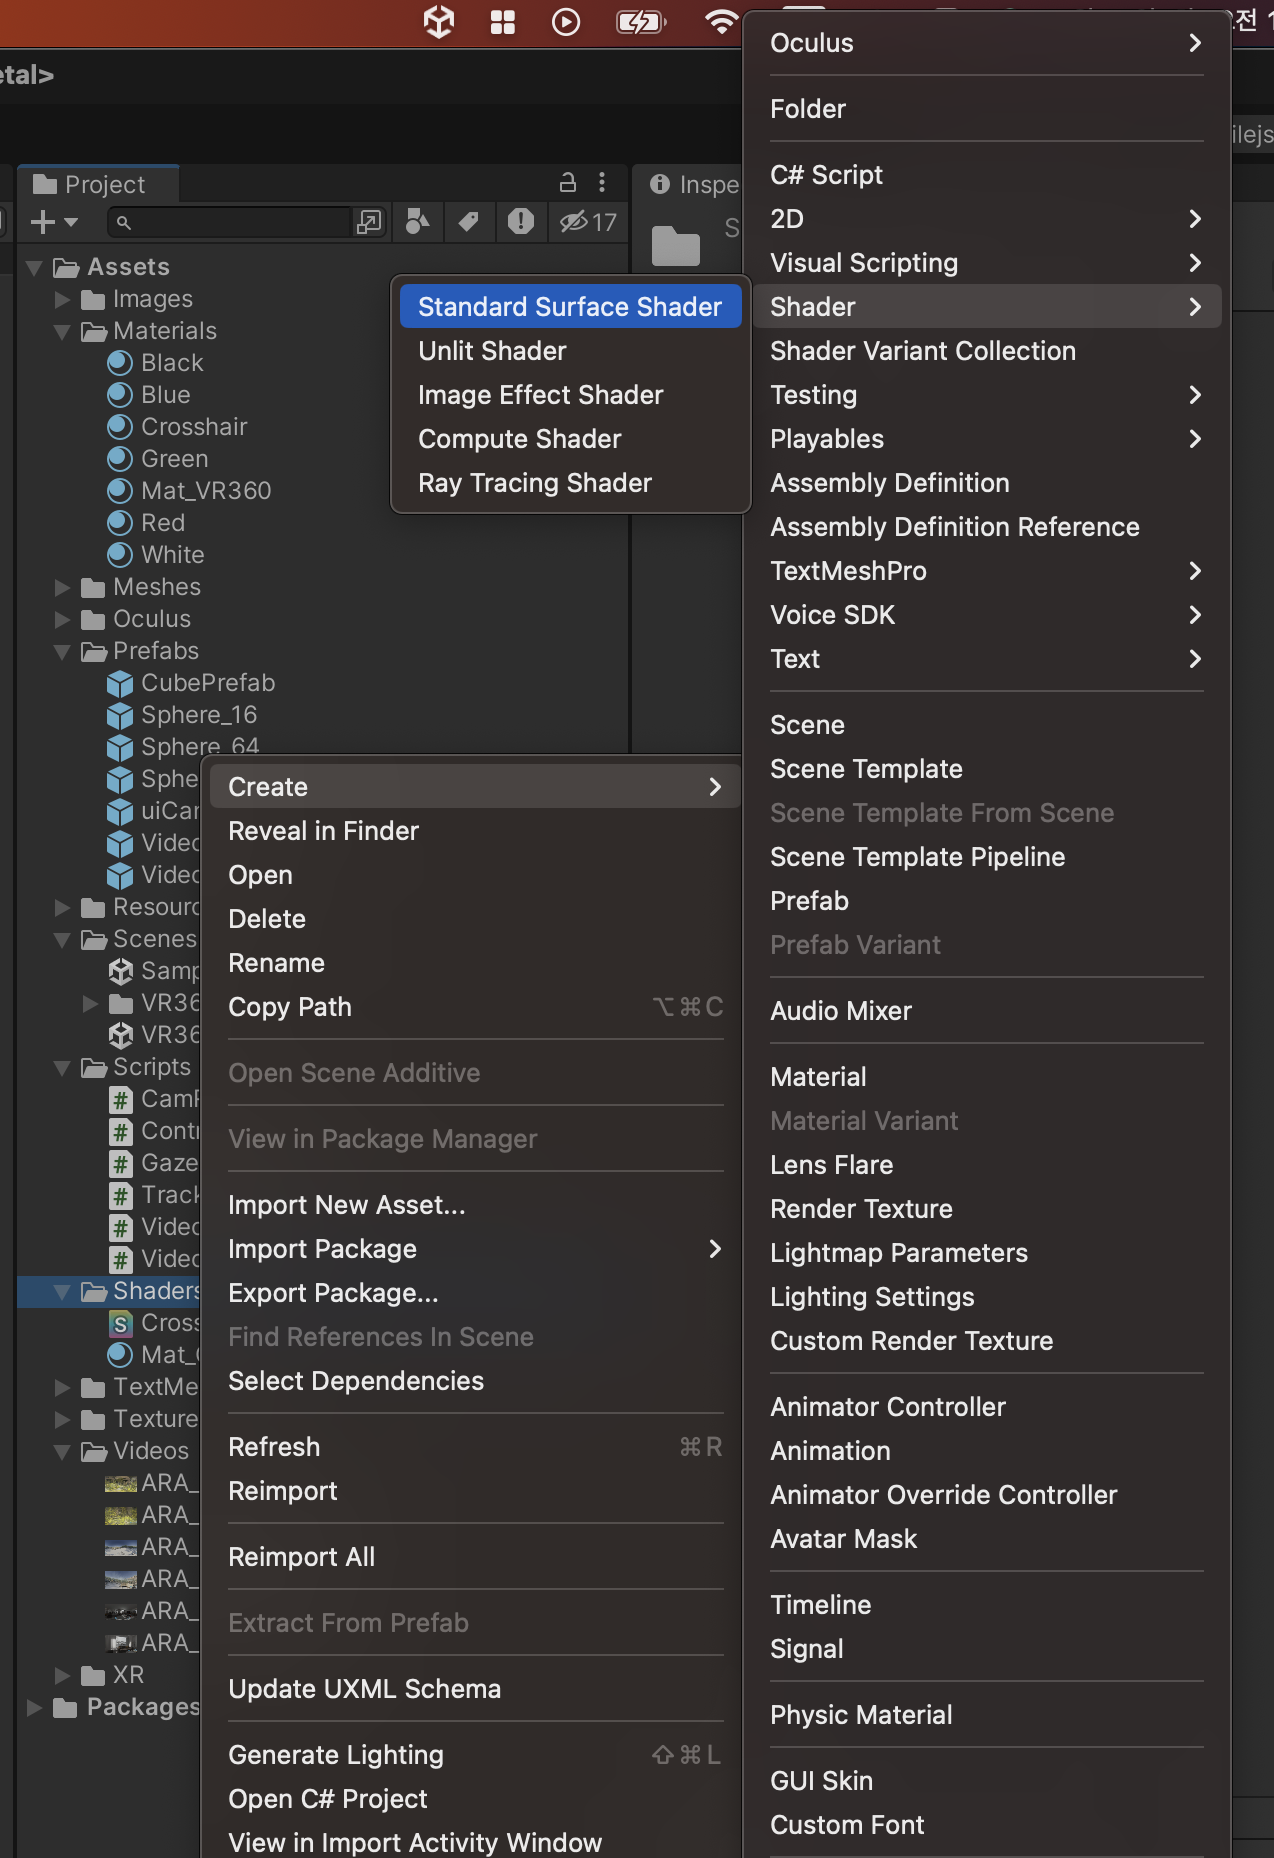Focus the Project search field
The image size is (1274, 1858).
tap(230, 222)
